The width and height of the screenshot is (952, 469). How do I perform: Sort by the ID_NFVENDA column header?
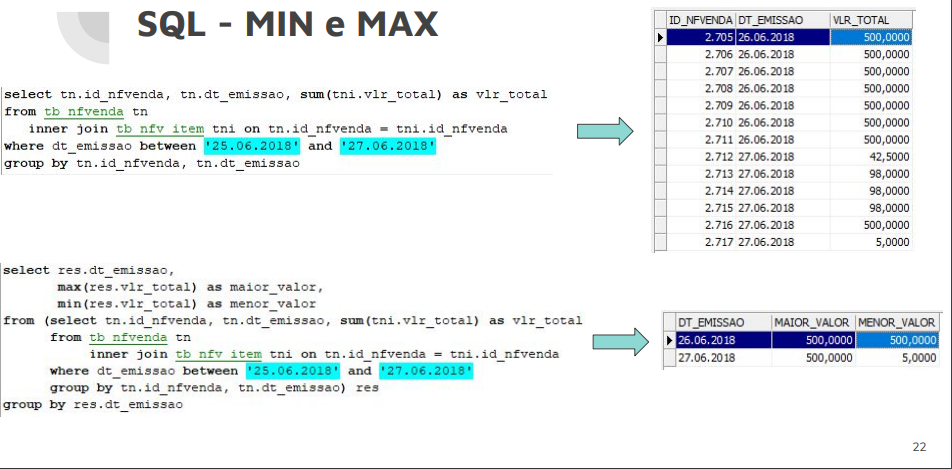pyautogui.click(x=700, y=19)
